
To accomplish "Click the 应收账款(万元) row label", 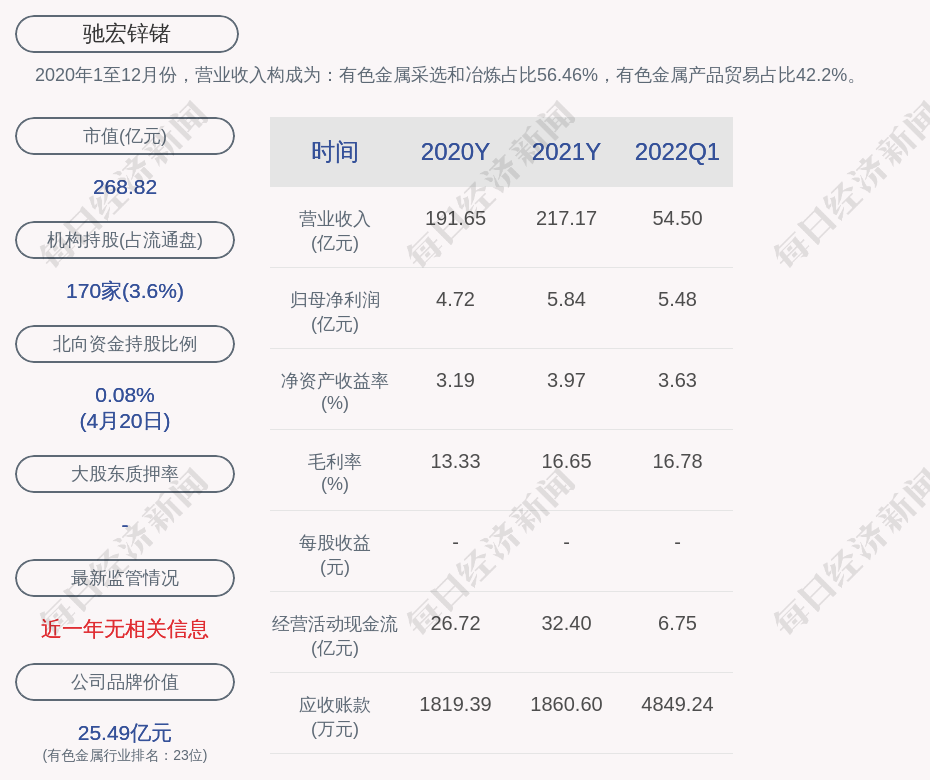I will (x=335, y=717).
